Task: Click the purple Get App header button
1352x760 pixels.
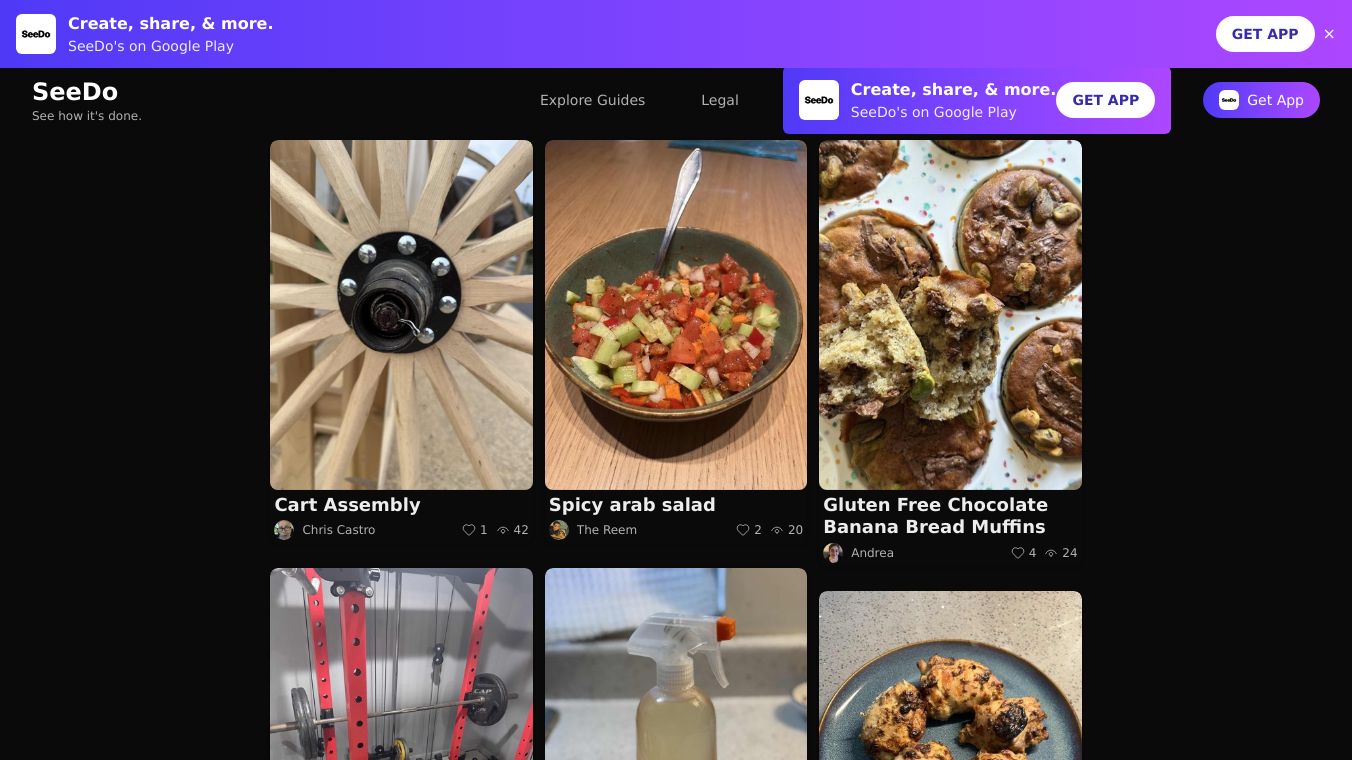Action: [x=1261, y=100]
